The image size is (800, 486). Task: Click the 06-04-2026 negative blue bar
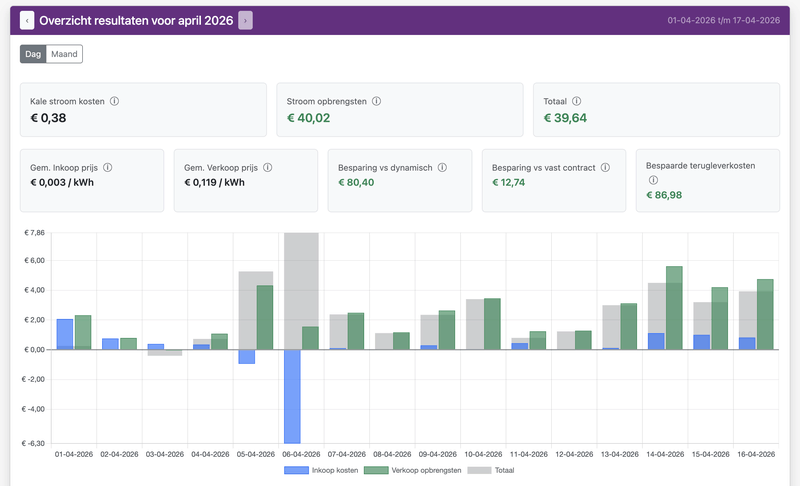click(x=292, y=396)
